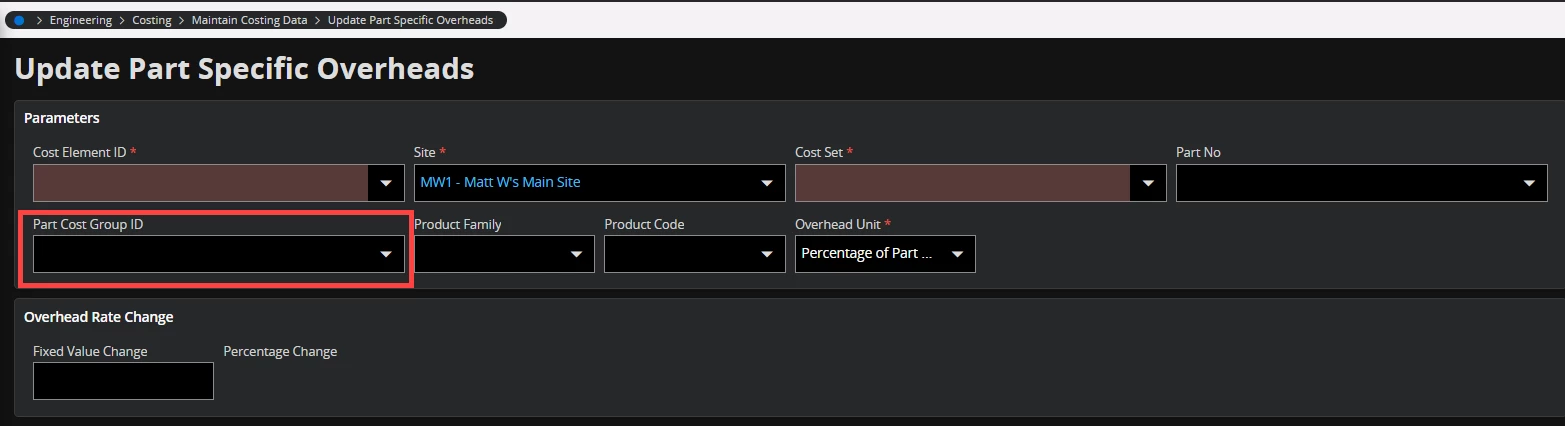
Task: Open the Product Family dropdown arrow
Action: click(576, 254)
